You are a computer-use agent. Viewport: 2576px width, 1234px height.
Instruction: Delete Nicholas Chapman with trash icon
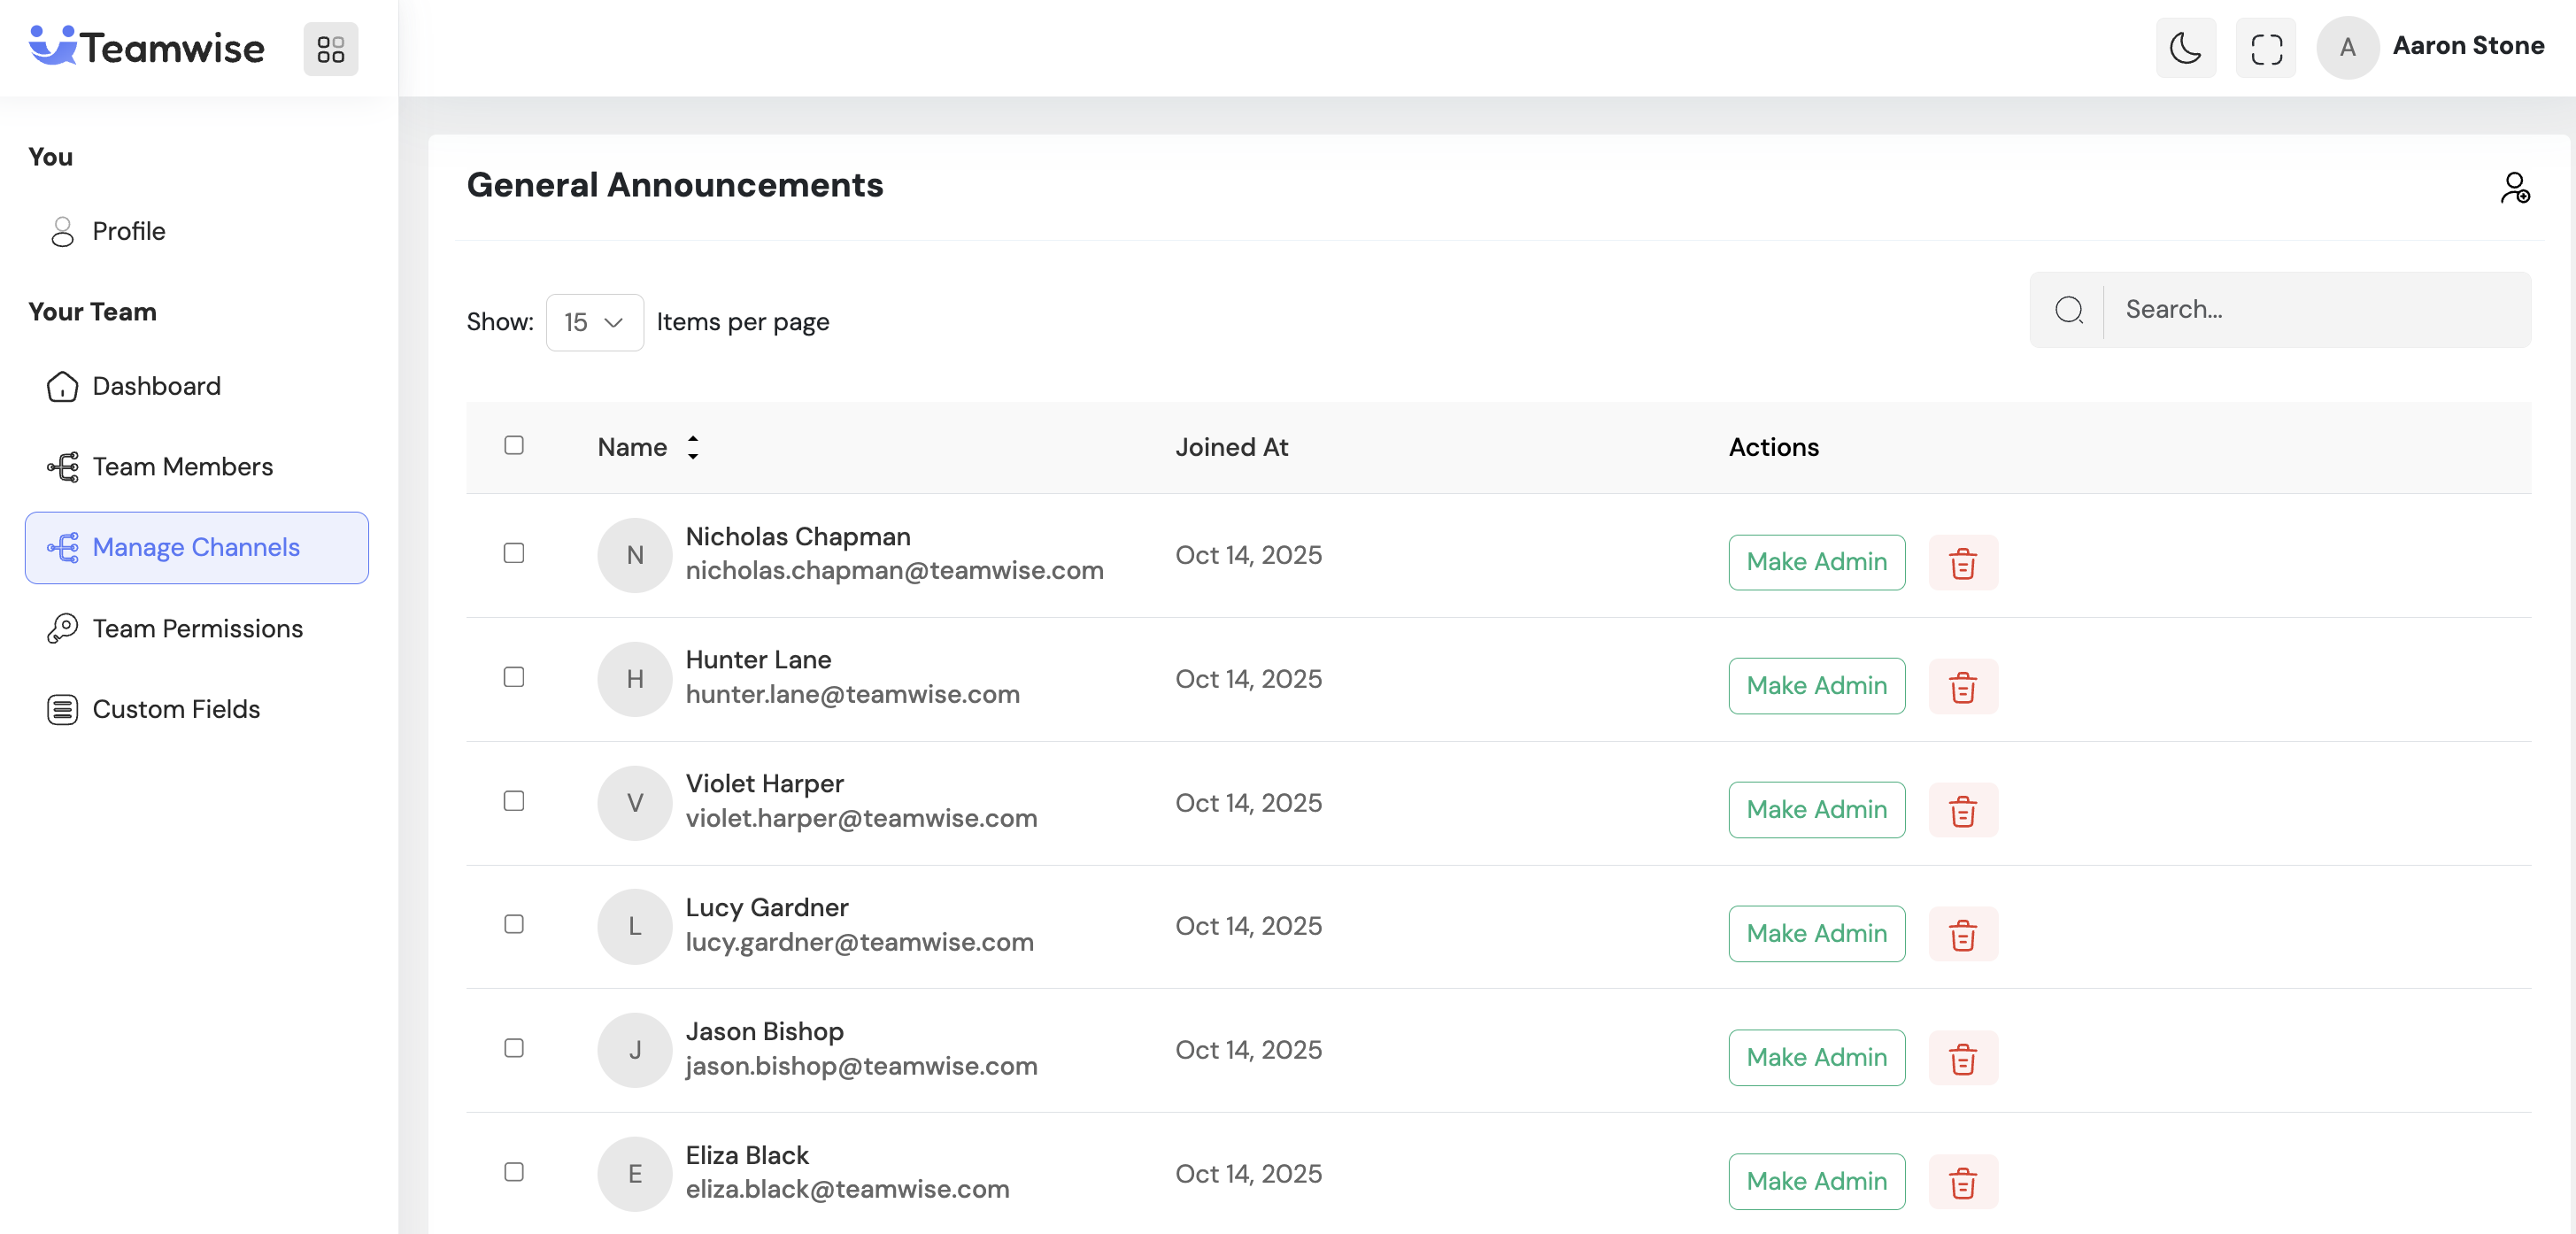tap(1962, 563)
